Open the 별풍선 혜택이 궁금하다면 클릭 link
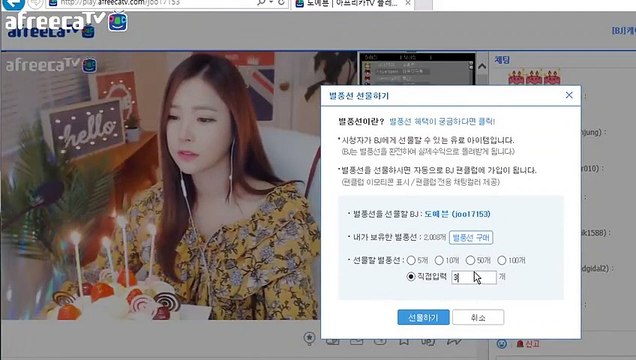The image size is (636, 360). 442,121
